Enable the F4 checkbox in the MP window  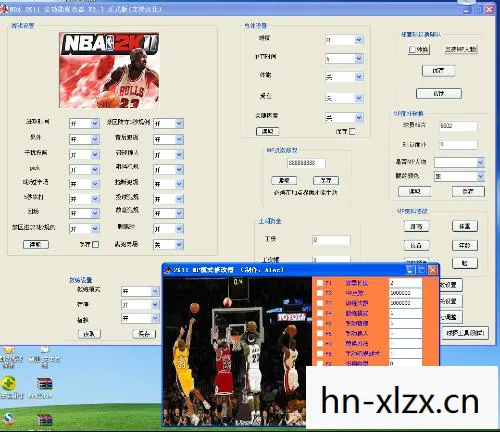pos(320,313)
